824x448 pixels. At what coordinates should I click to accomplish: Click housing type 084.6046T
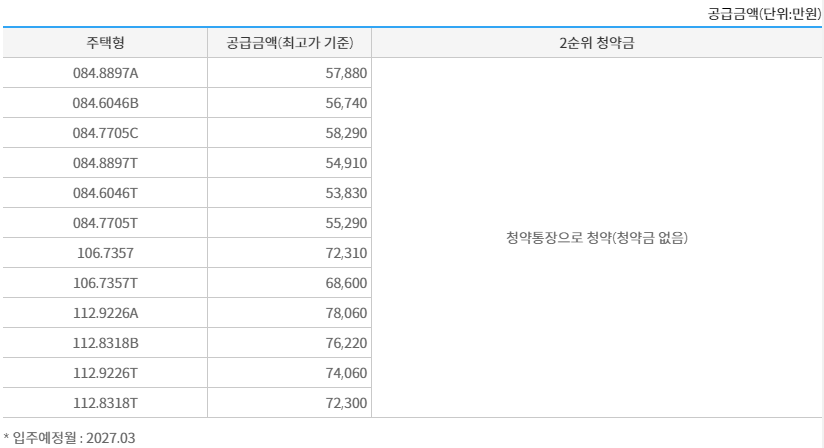[x=105, y=193]
